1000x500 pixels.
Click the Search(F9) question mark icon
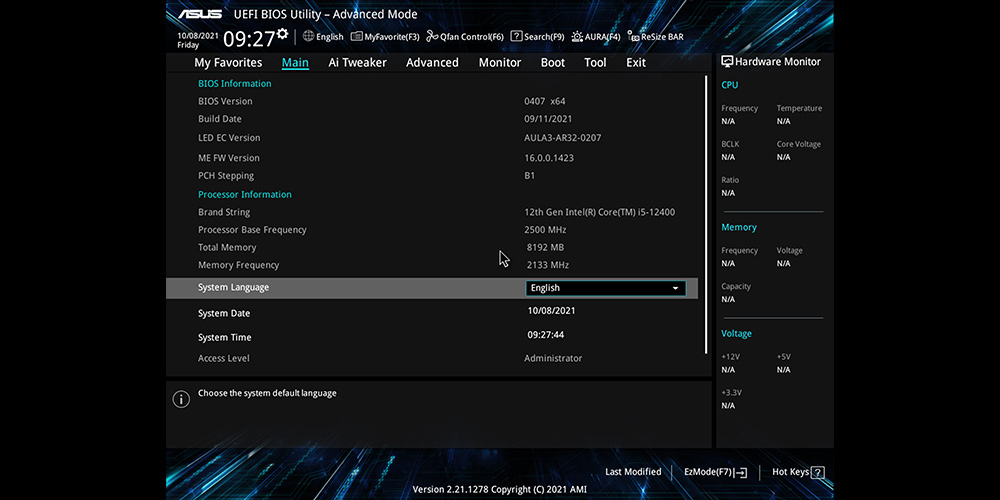[x=517, y=36]
